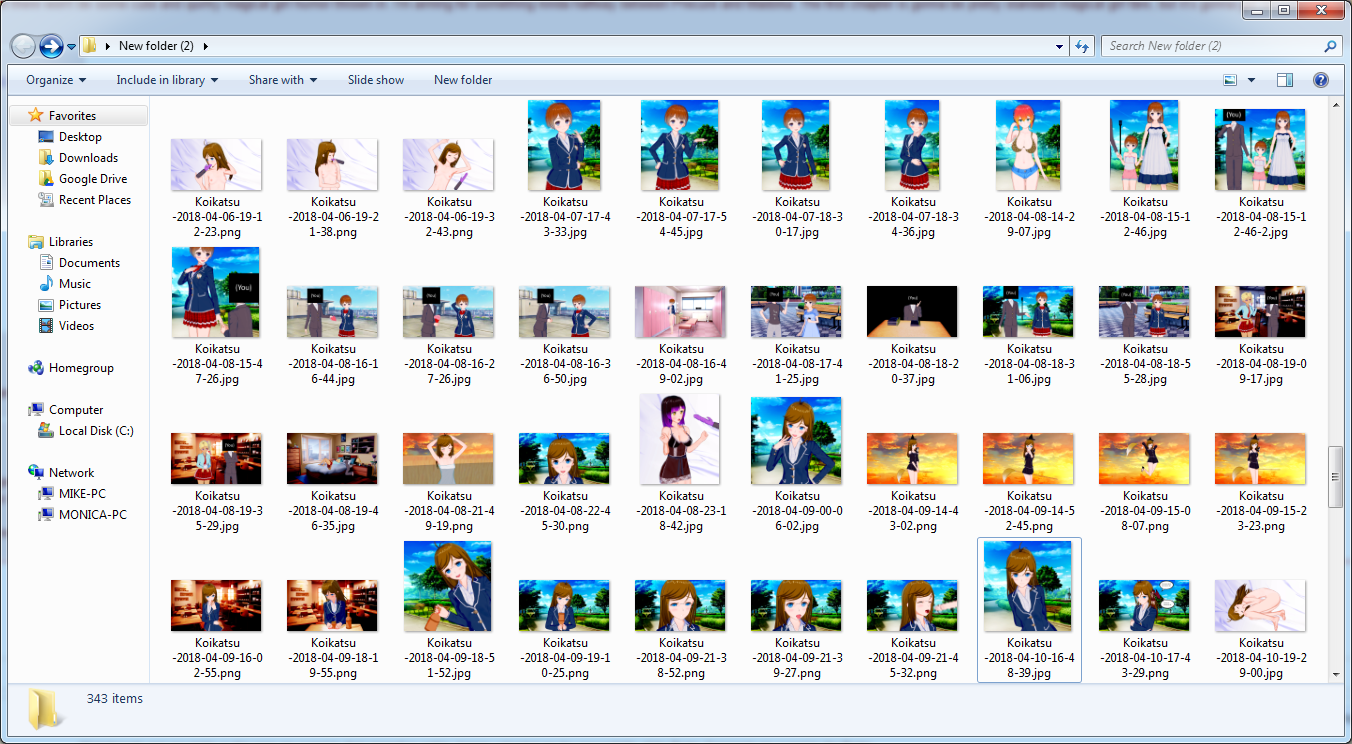Select thumbnail Koikatsu-2018-04-08-16-49-02.jpg
1352x744 pixels.
pos(681,312)
